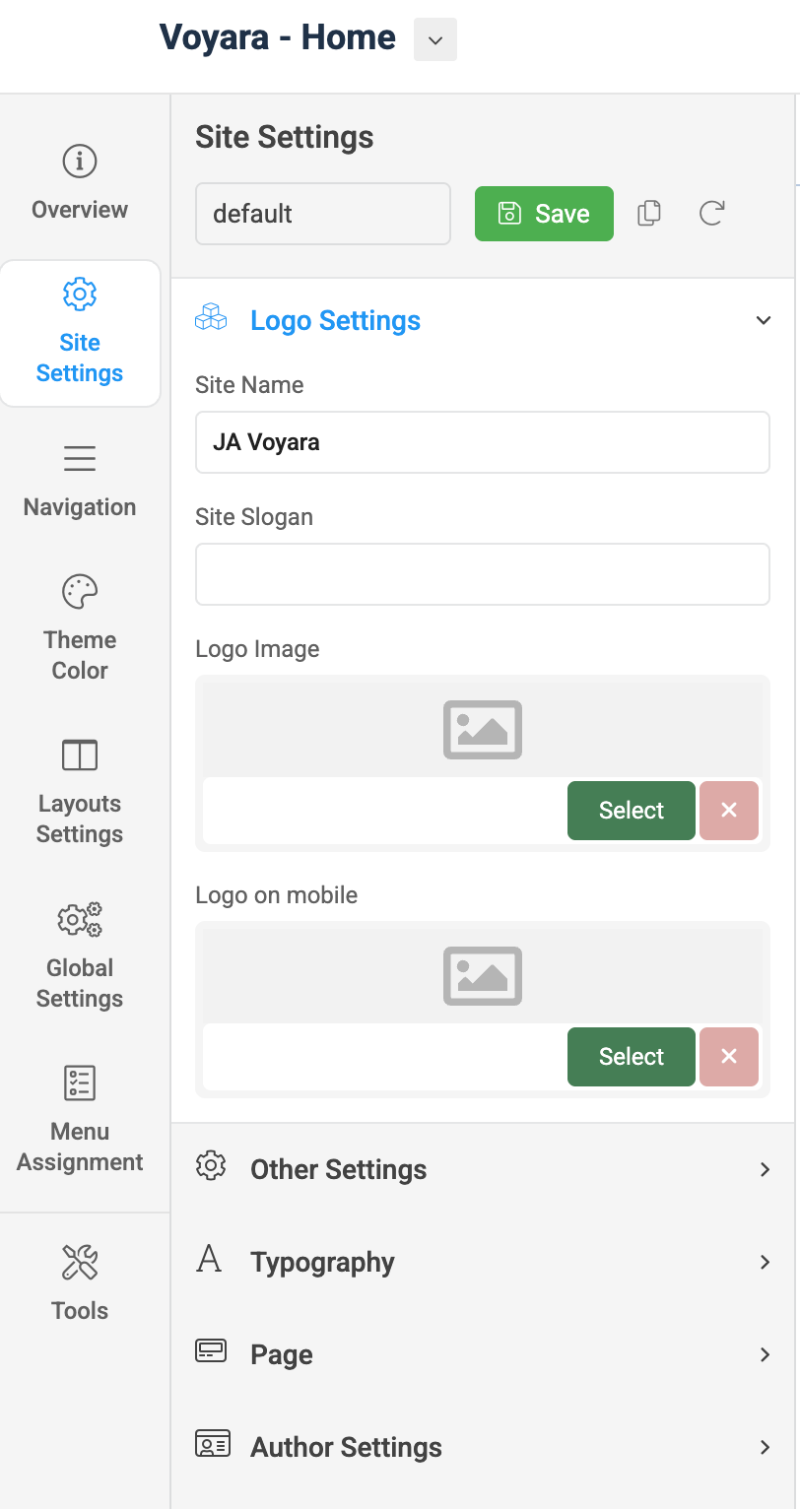Focus the Site Slogan input field

(x=482, y=574)
